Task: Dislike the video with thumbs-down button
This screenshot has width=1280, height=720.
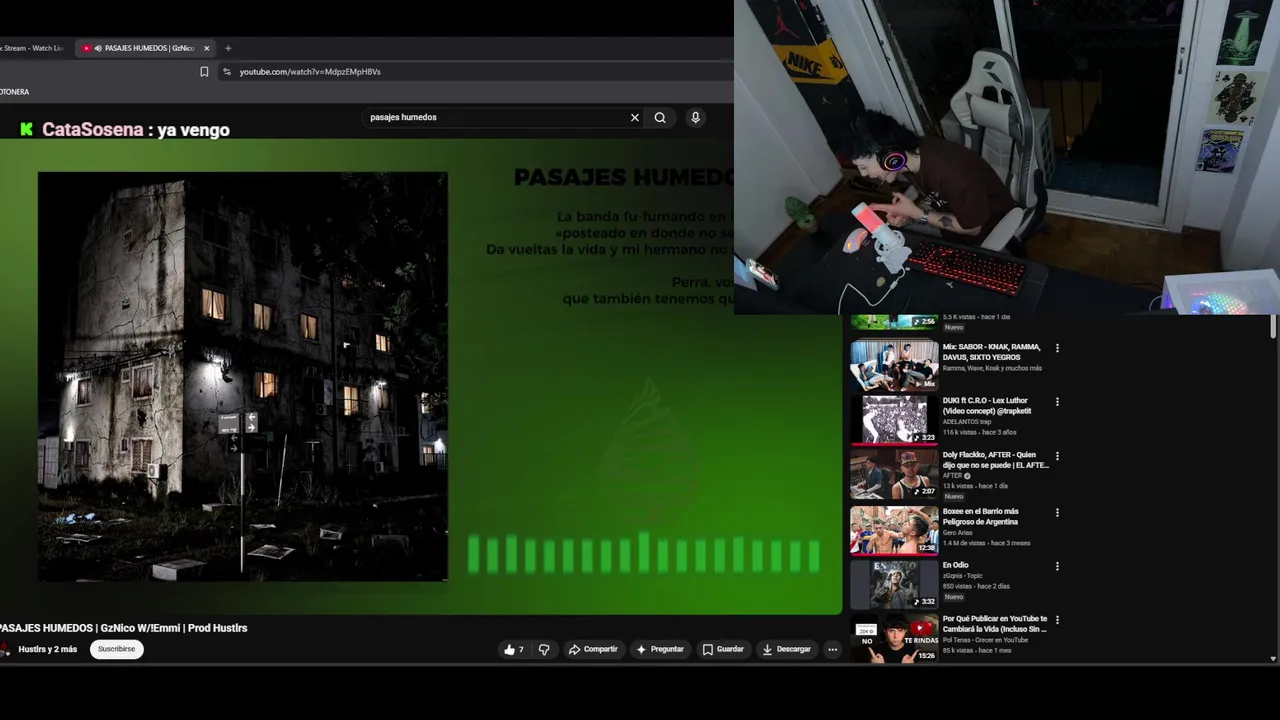Action: 544,649
